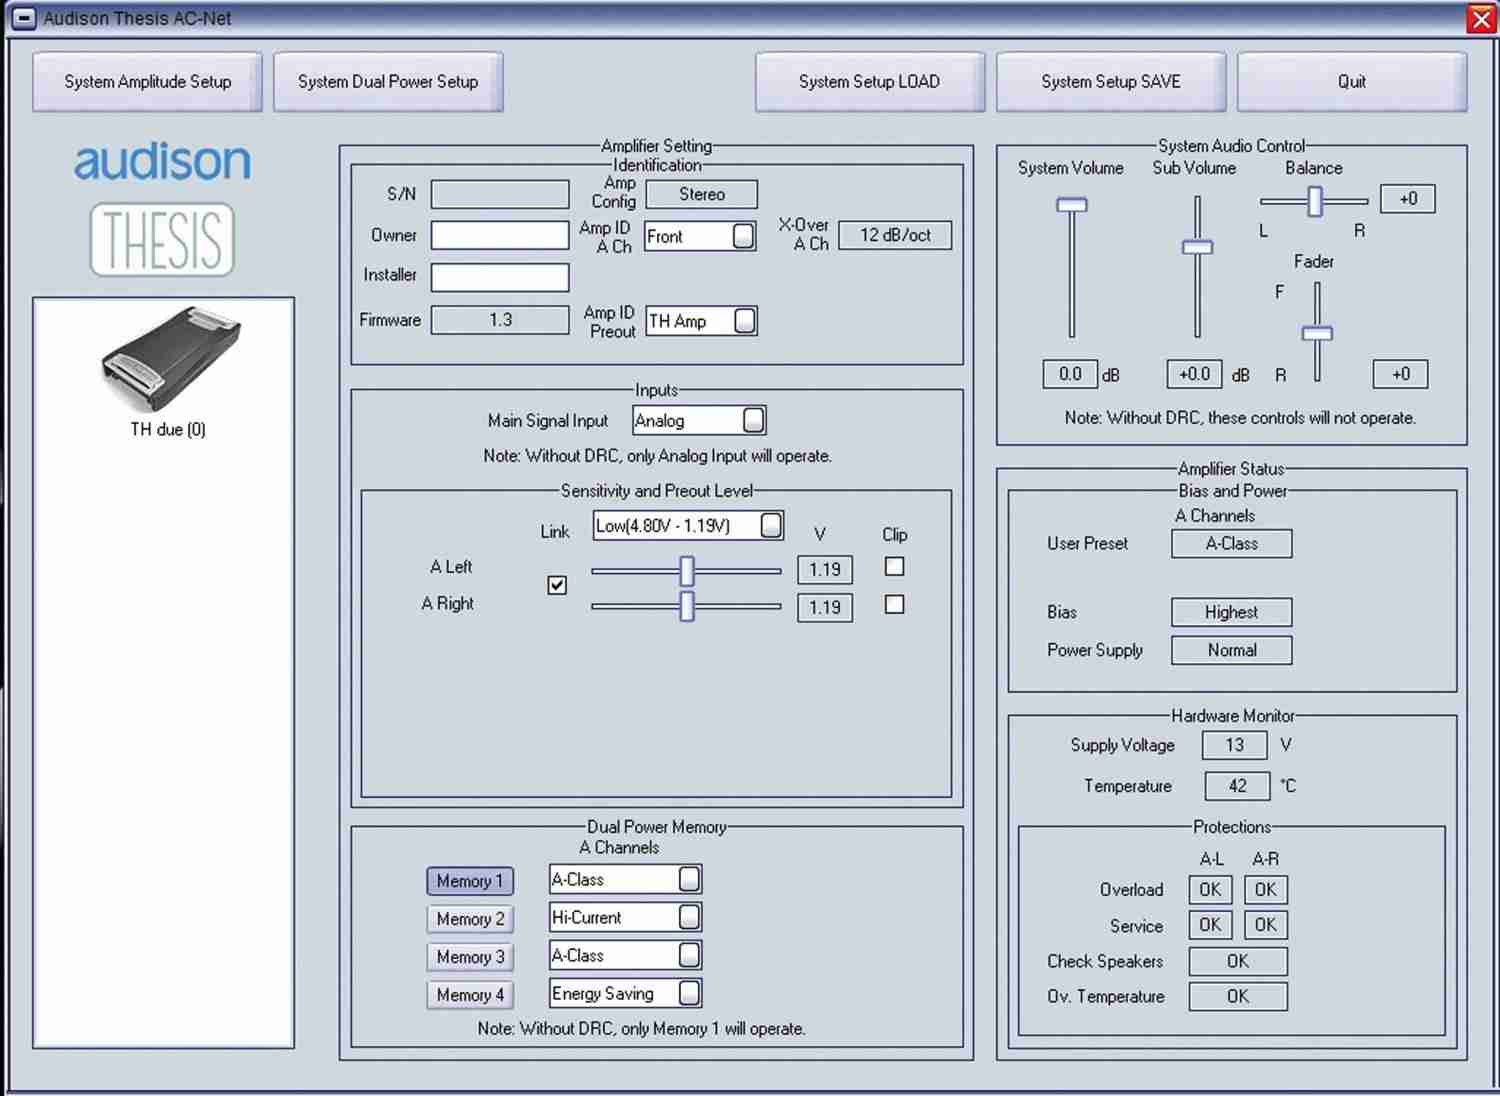Click Sub Volume +0.0 dB value box
Screen dimensions: 1500x1096
(1194, 374)
